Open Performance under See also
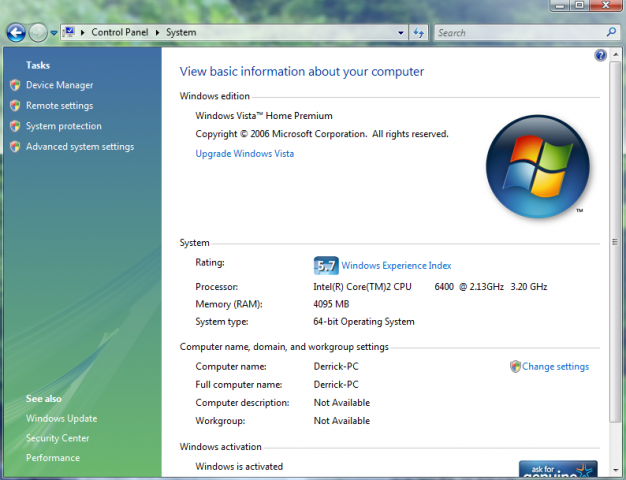Image resolution: width=626 pixels, height=480 pixels. pyautogui.click(x=53, y=458)
